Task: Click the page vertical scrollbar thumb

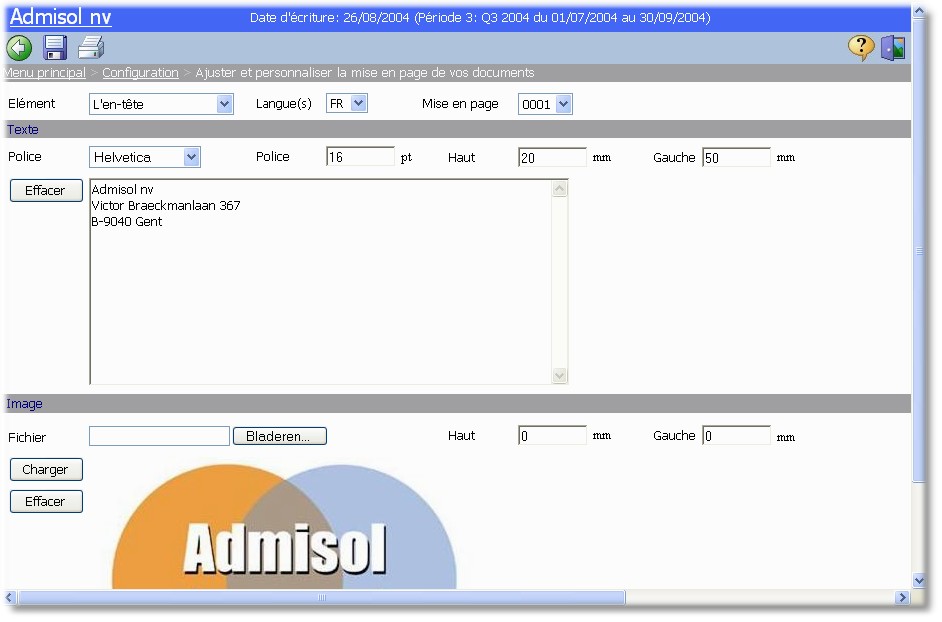Action: (x=919, y=251)
